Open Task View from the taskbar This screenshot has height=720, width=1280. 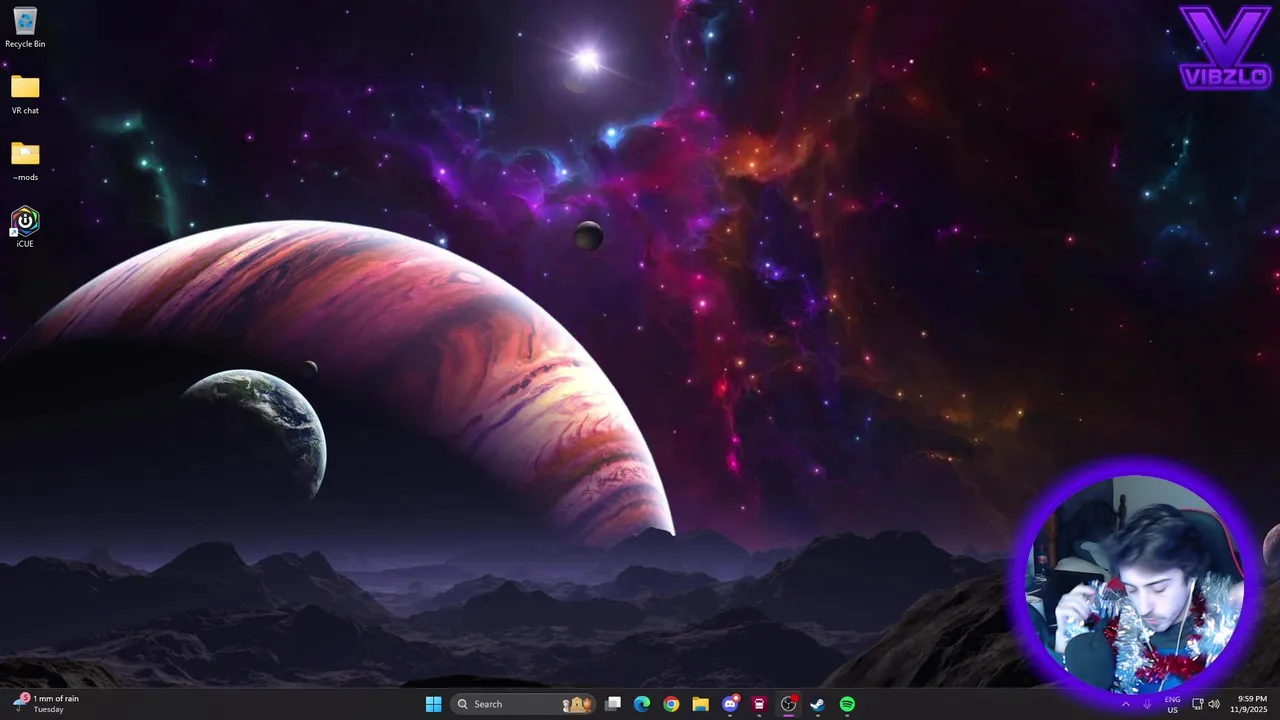(x=613, y=704)
